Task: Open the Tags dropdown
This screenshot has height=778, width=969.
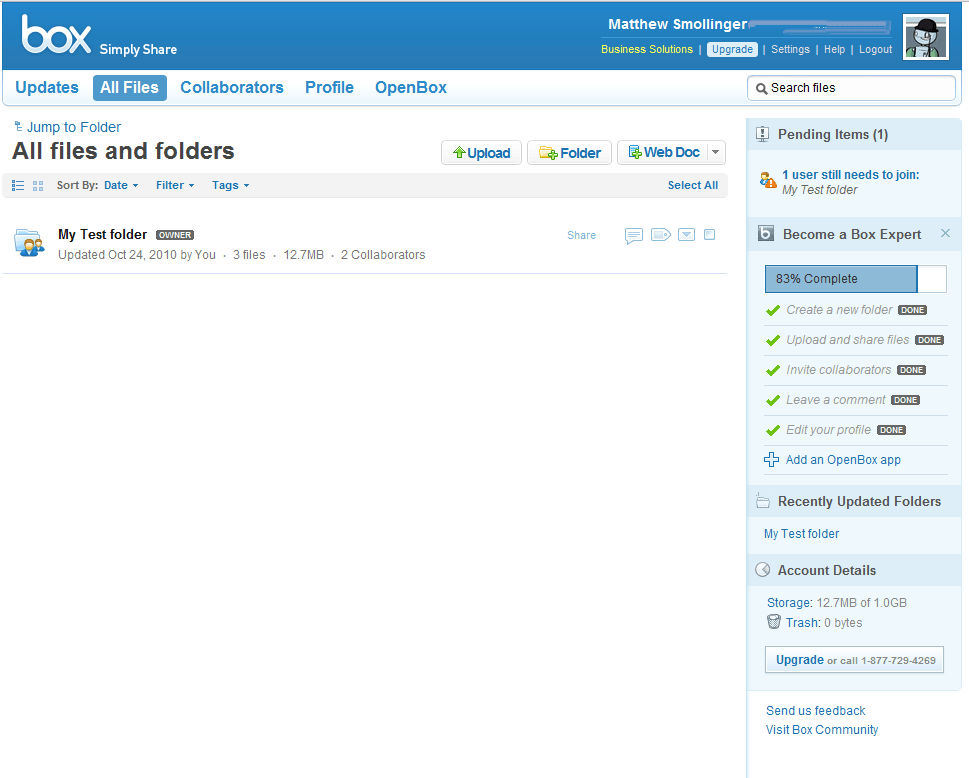Action: point(231,185)
